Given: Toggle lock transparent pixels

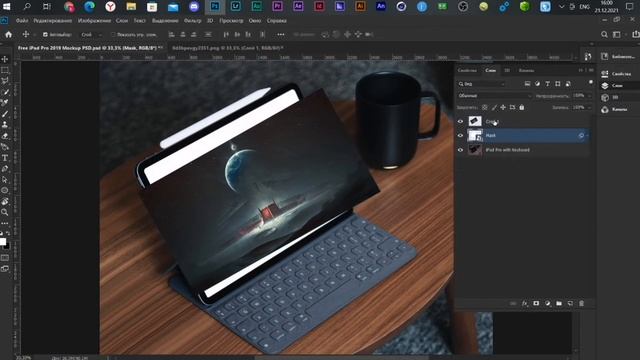Looking at the screenshot, I should [x=484, y=107].
